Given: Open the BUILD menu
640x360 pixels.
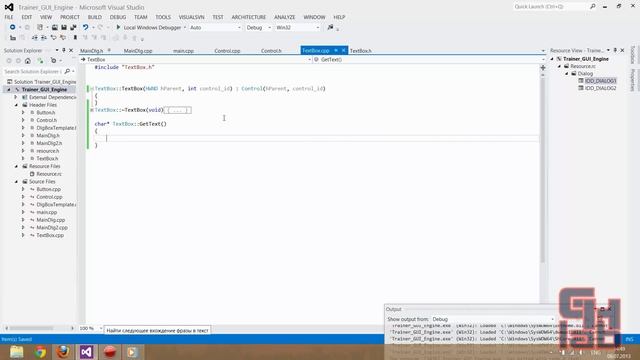Looking at the screenshot, I should [95, 17].
